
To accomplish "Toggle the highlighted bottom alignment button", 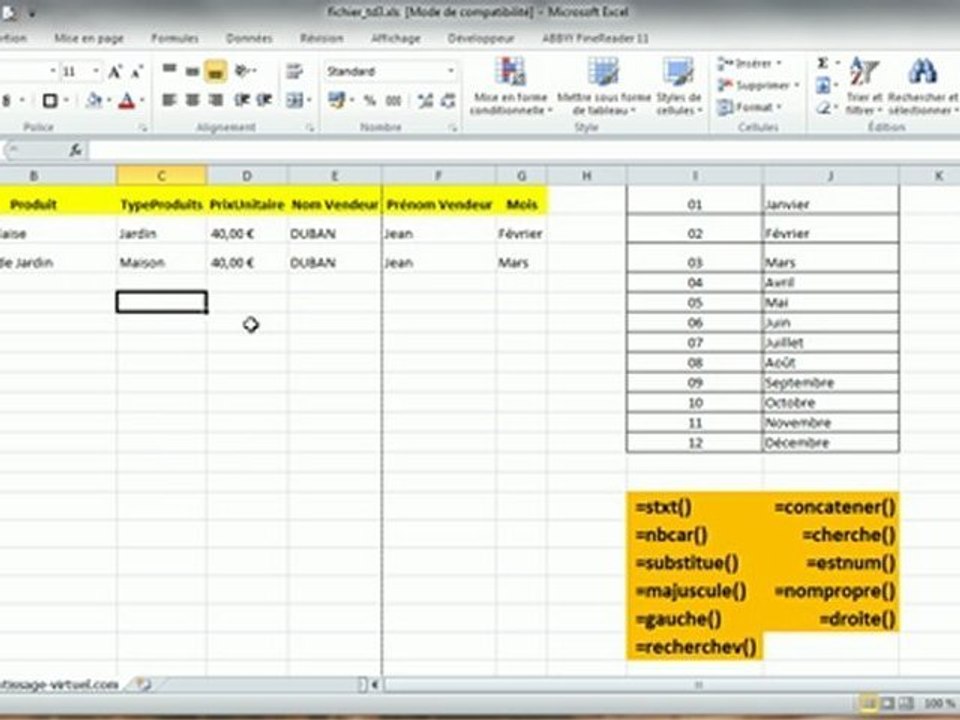I will click(x=216, y=72).
